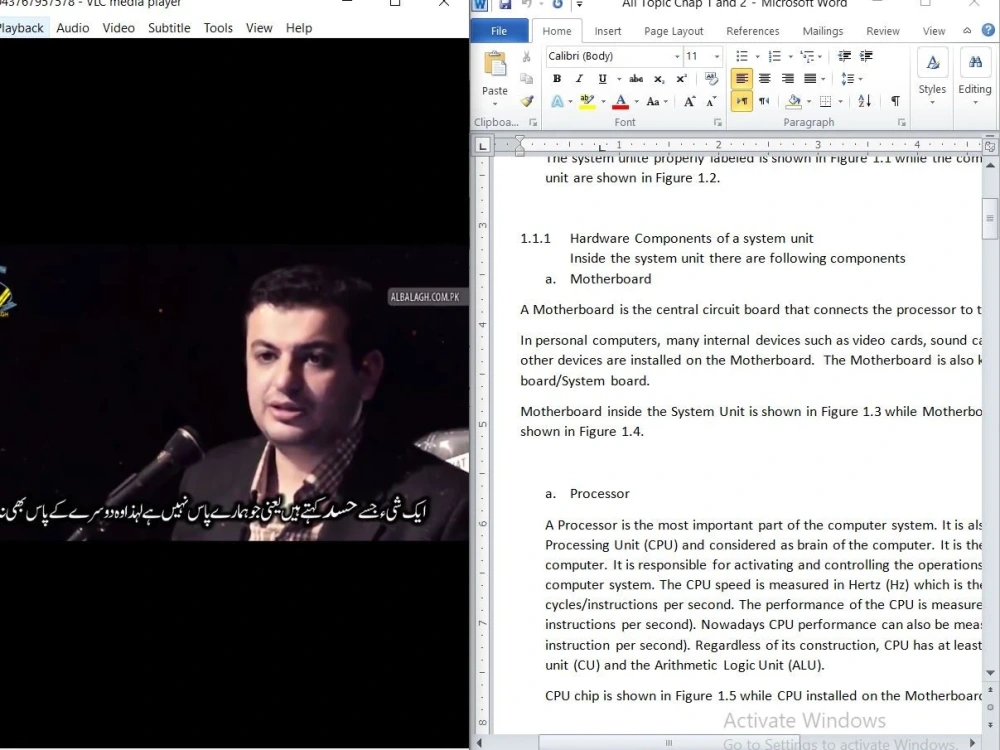The image size is (1000, 750).
Task: Switch to the View ribbon tab
Action: click(934, 31)
